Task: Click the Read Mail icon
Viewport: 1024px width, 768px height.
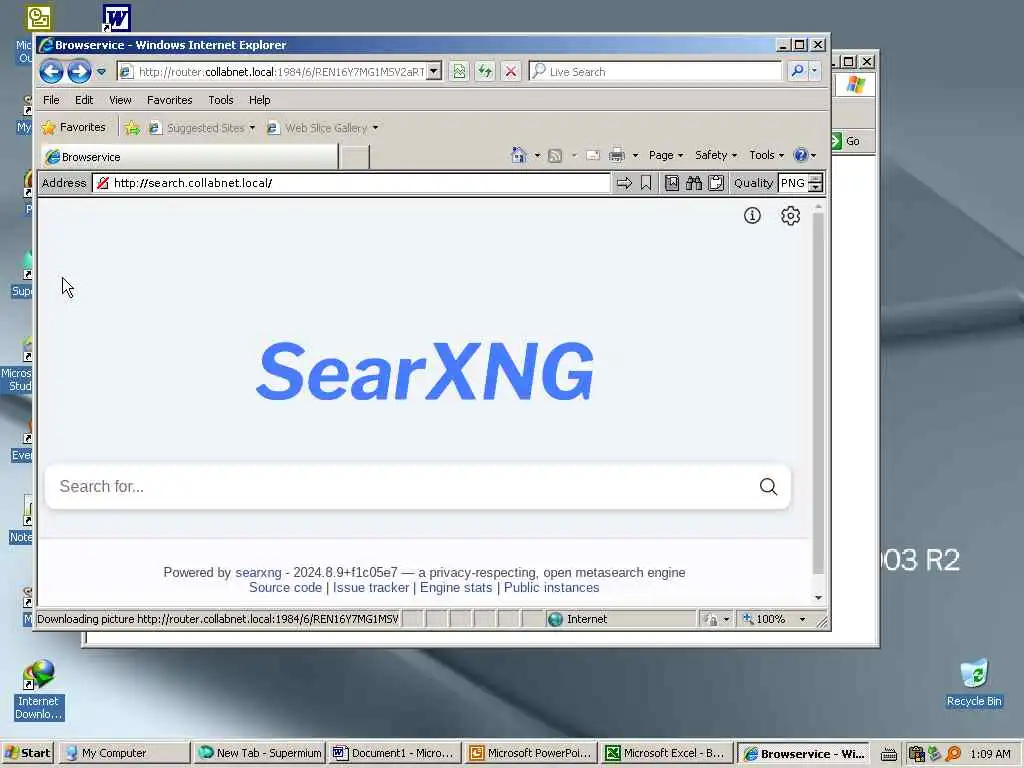Action: 593,155
